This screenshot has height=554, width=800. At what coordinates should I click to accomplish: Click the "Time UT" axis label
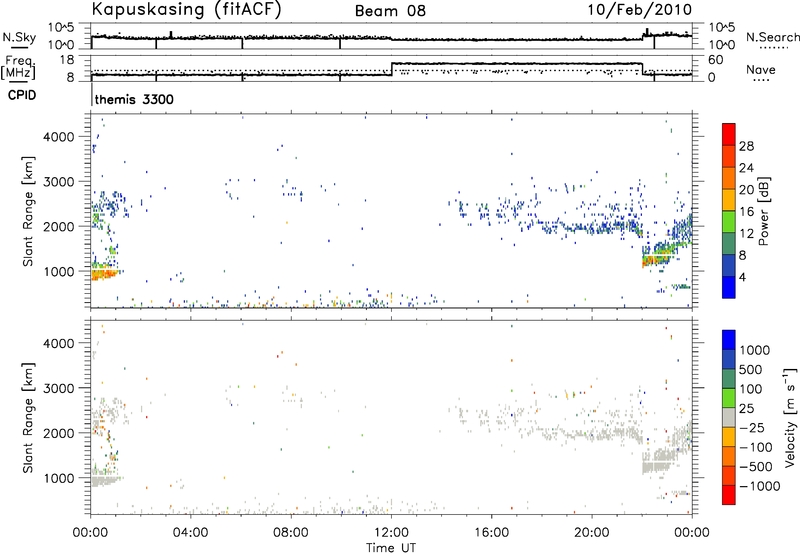pyautogui.click(x=391, y=548)
